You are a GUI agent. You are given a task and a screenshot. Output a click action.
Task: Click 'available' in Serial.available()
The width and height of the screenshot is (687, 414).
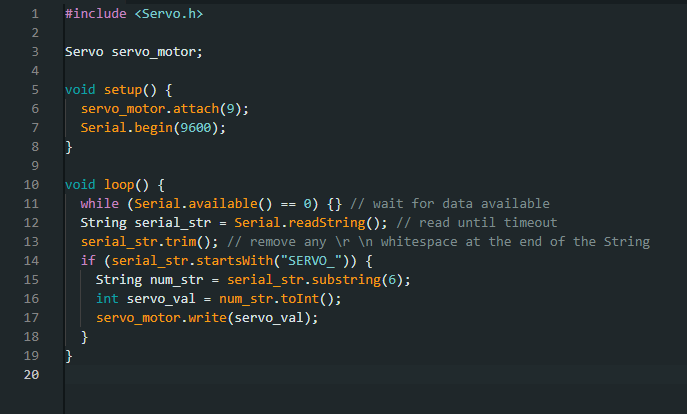(223, 204)
